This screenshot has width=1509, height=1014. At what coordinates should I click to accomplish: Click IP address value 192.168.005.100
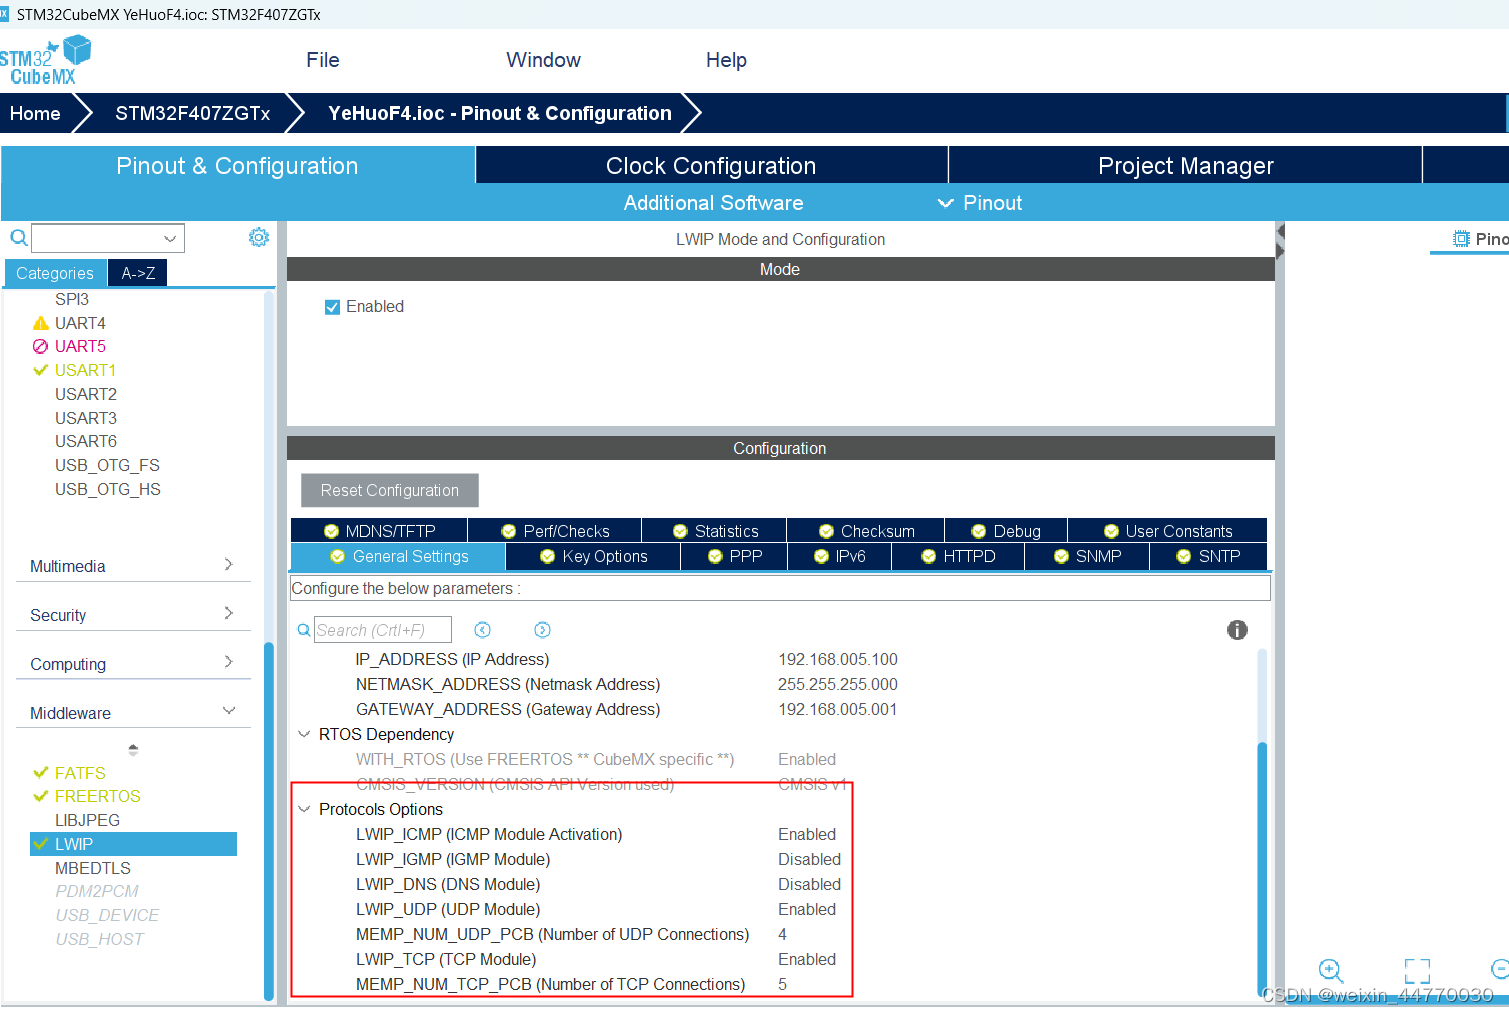[838, 659]
